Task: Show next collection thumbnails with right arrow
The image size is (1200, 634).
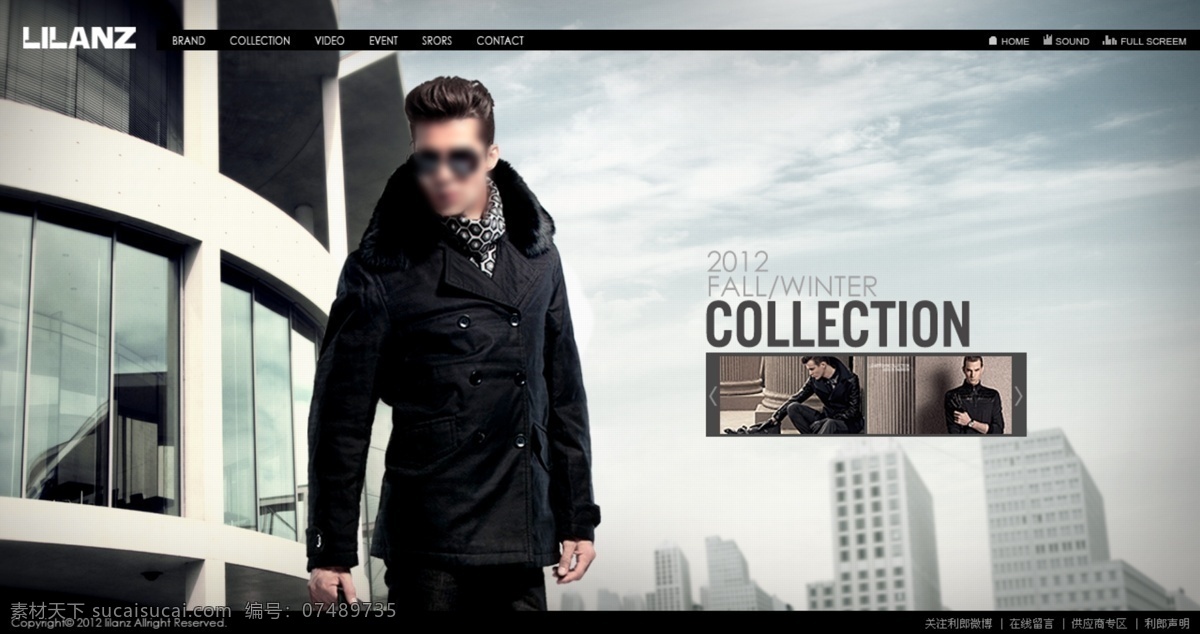Action: click(1019, 395)
